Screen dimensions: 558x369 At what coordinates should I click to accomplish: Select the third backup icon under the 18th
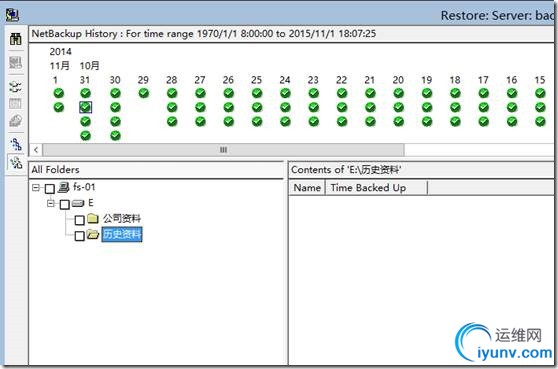[x=455, y=121]
